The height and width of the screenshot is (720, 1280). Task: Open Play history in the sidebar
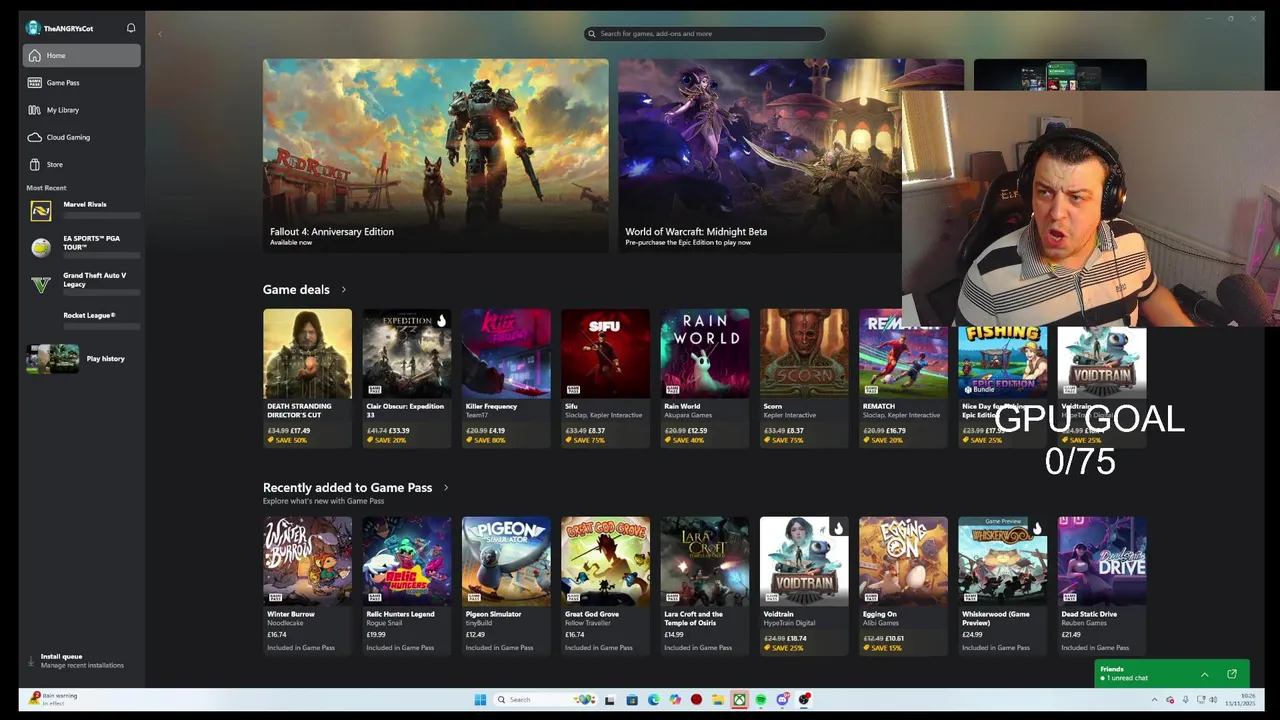click(x=82, y=359)
